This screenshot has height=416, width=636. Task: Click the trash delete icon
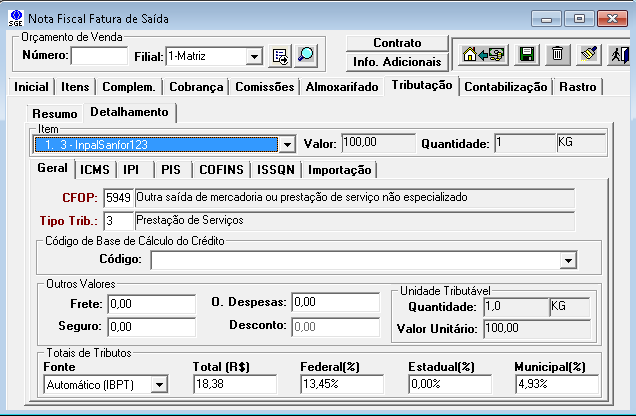(x=558, y=55)
